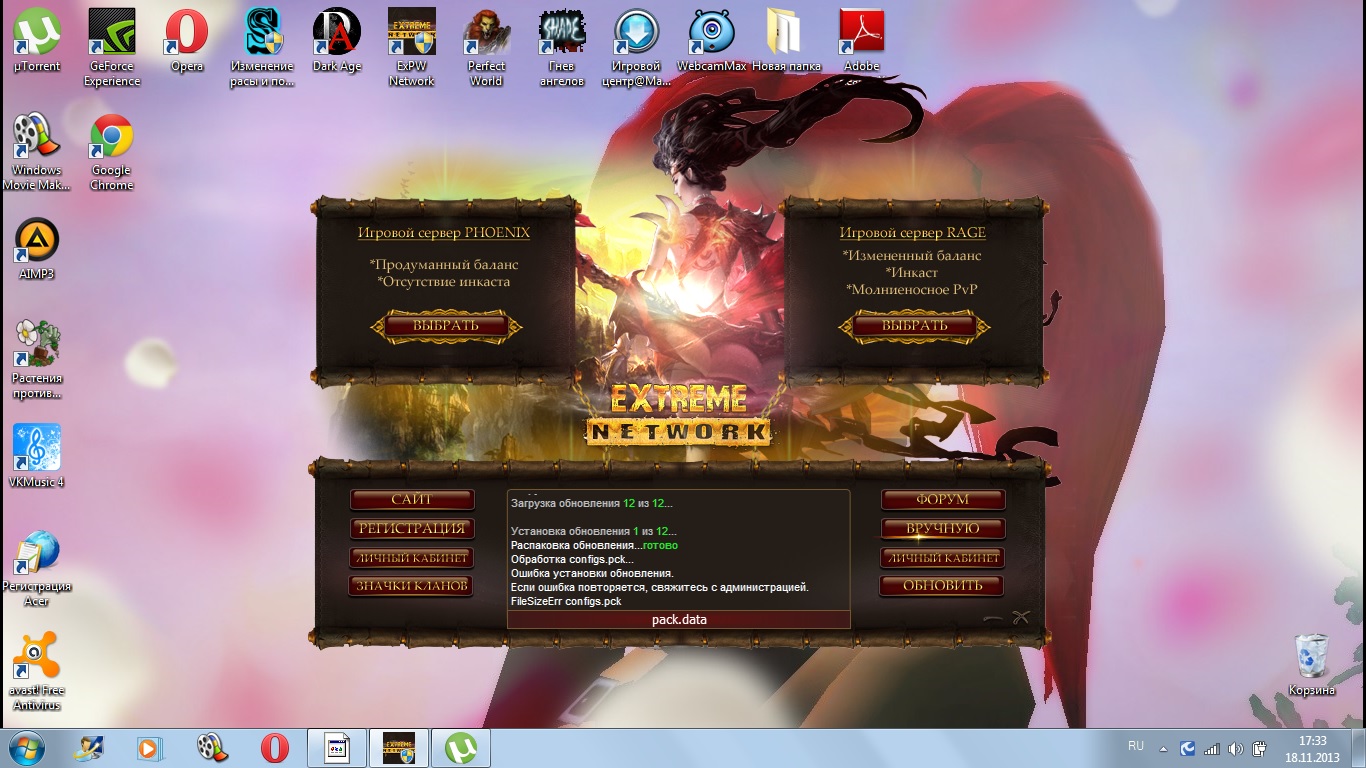Screen dimensions: 1366x768
Task: Minimize the launcher with the dash icon
Action: click(993, 618)
